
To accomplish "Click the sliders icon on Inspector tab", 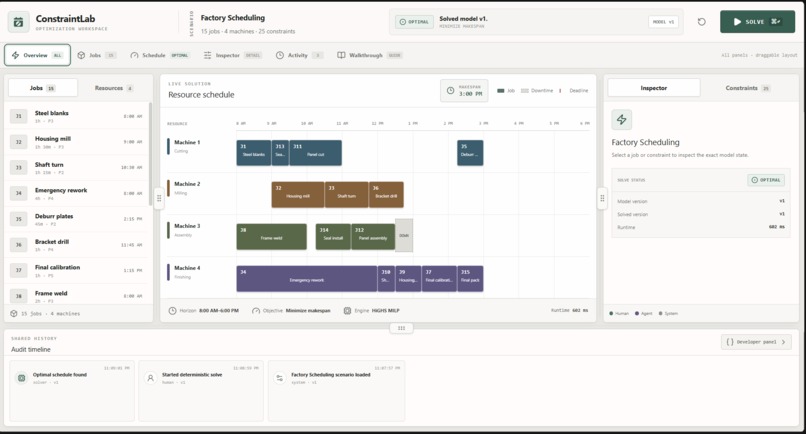I will coord(207,55).
